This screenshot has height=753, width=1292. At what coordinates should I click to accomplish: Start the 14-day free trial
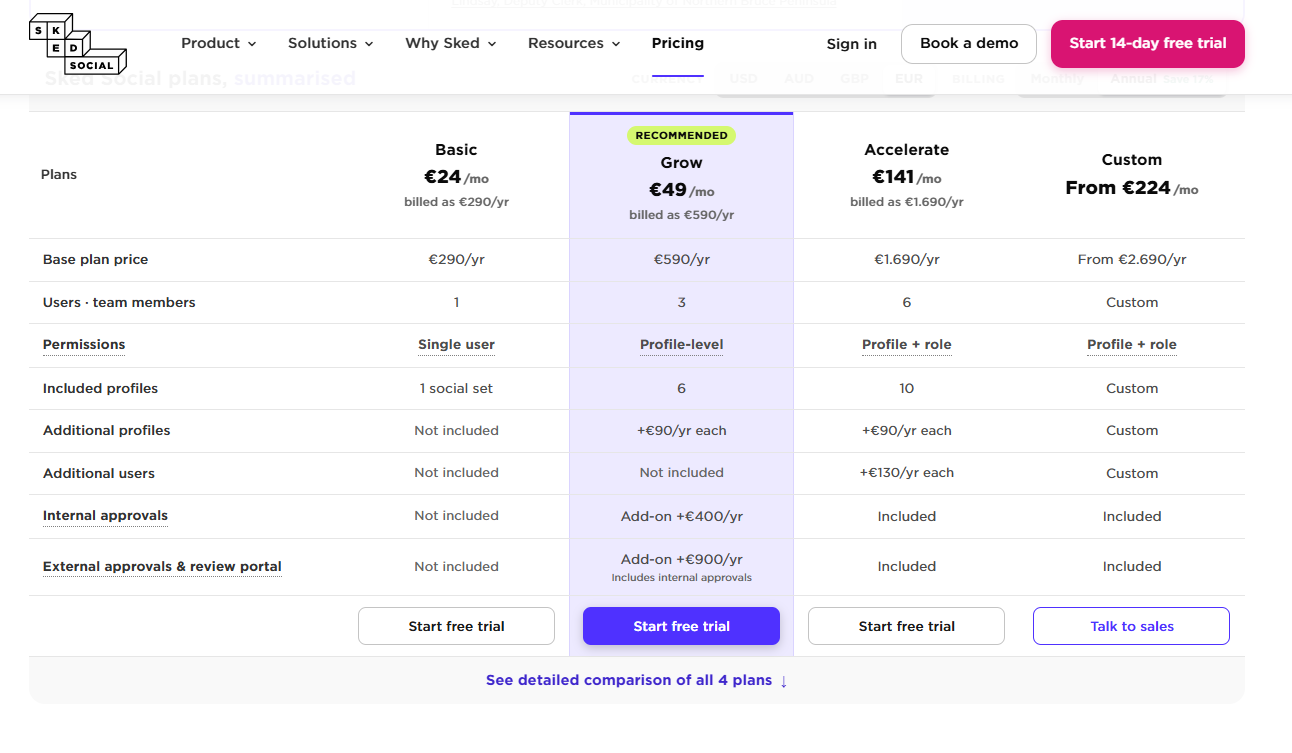point(1148,44)
